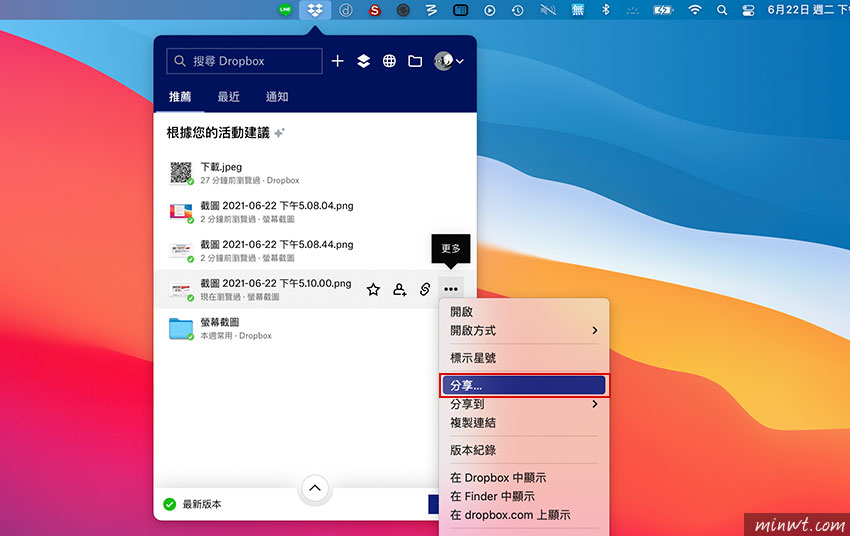Click the 螢幕截圖 folder icon
The height and width of the screenshot is (536, 850).
181,328
